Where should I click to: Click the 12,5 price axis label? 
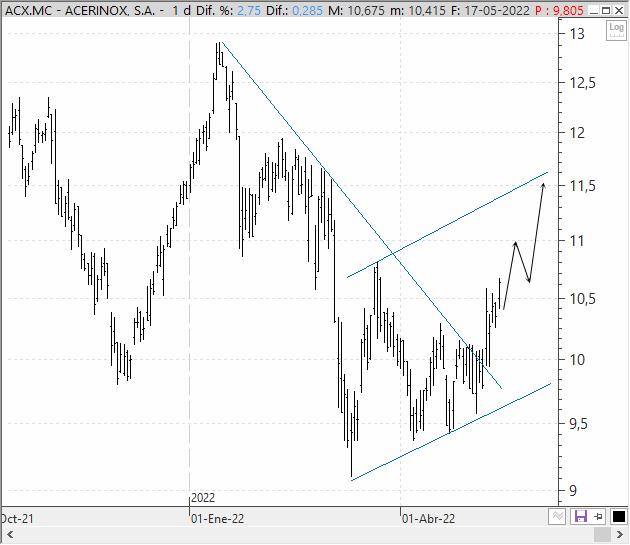(583, 83)
